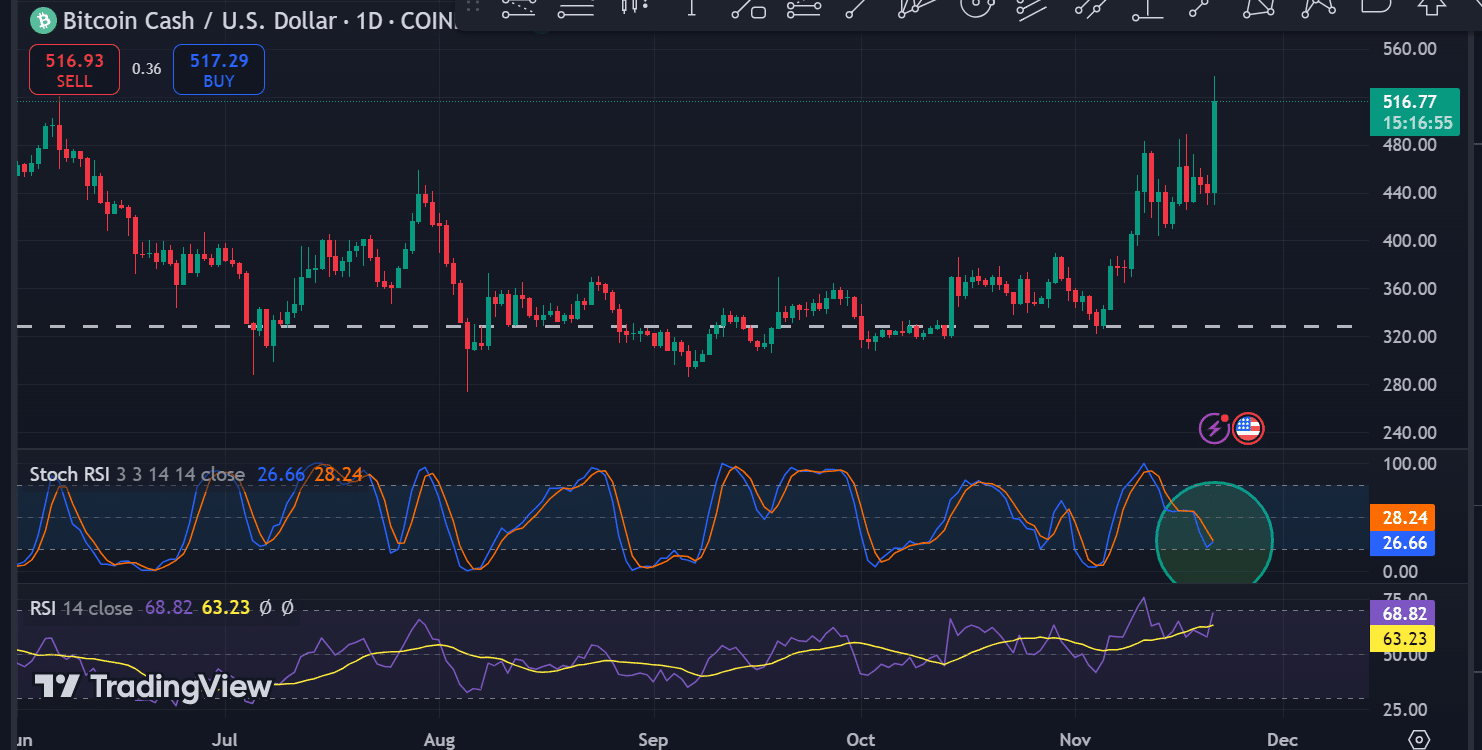Image resolution: width=1482 pixels, height=750 pixels.
Task: Click the Sep label on time axis
Action: 653,740
